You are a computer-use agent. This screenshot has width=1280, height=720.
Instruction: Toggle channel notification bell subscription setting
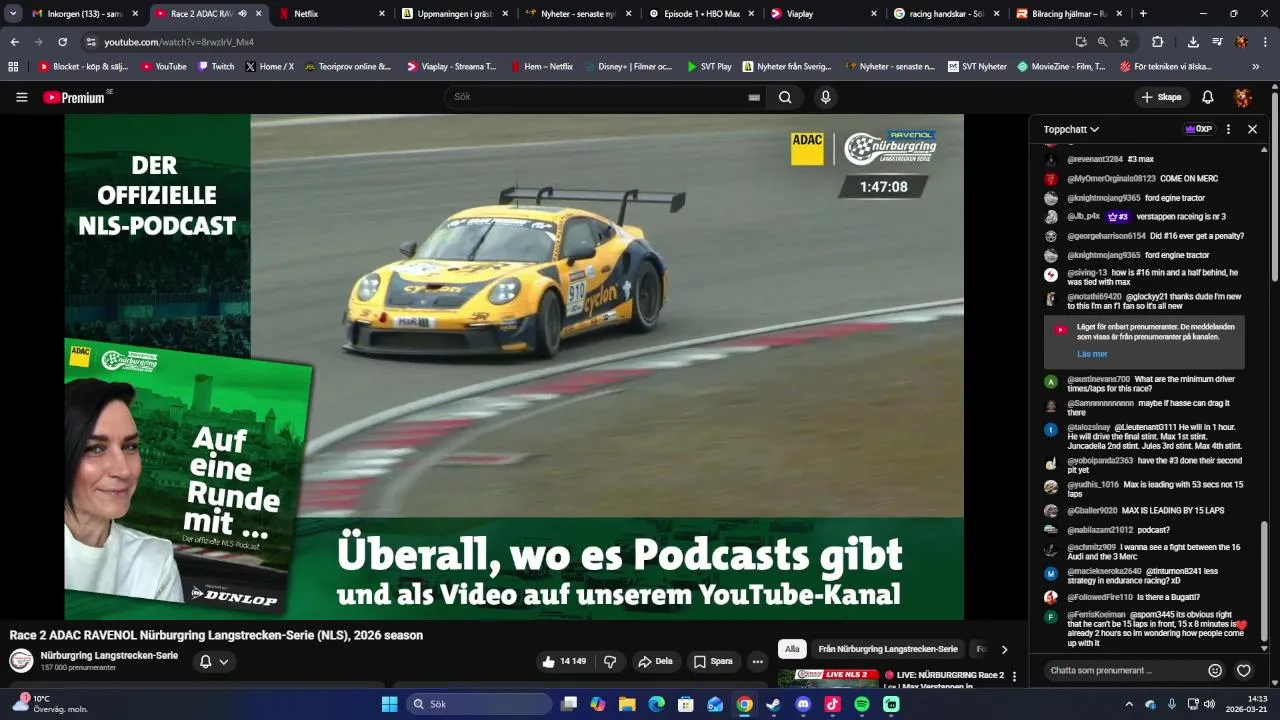pos(214,661)
